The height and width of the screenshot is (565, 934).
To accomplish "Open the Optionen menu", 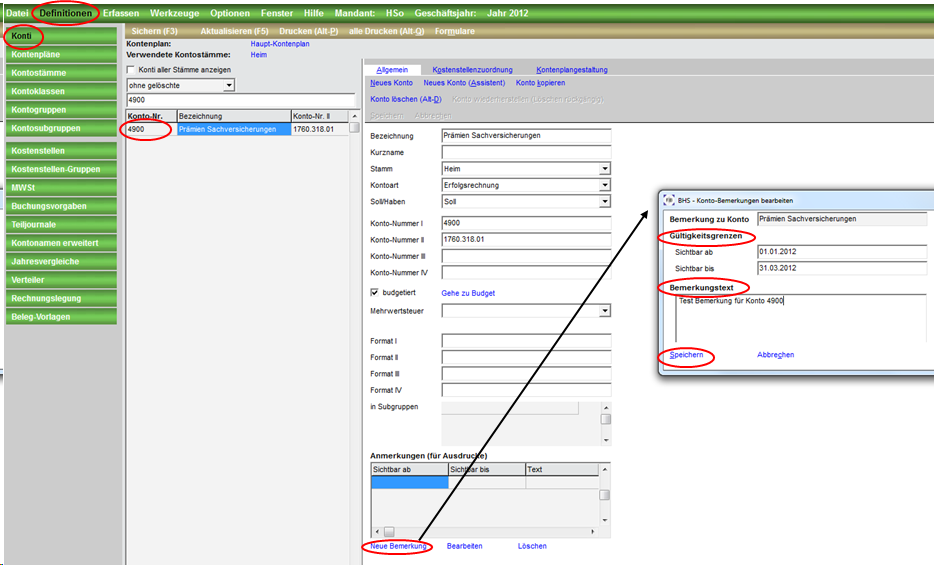I will click(x=230, y=13).
